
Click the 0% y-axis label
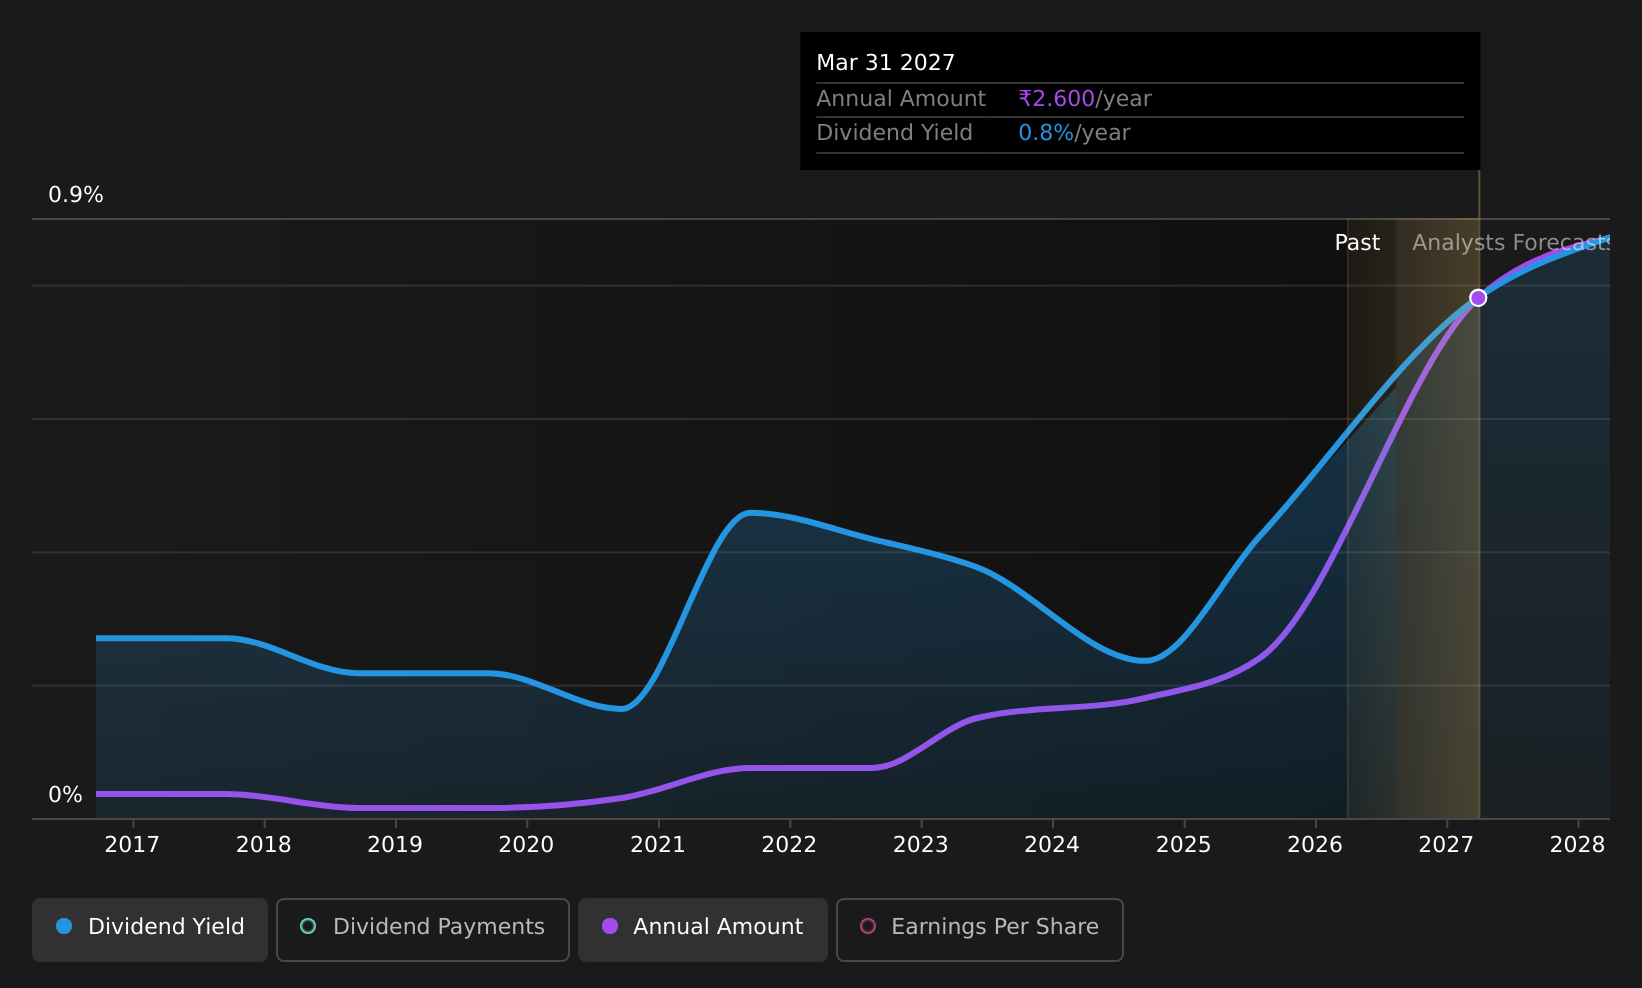coord(65,795)
